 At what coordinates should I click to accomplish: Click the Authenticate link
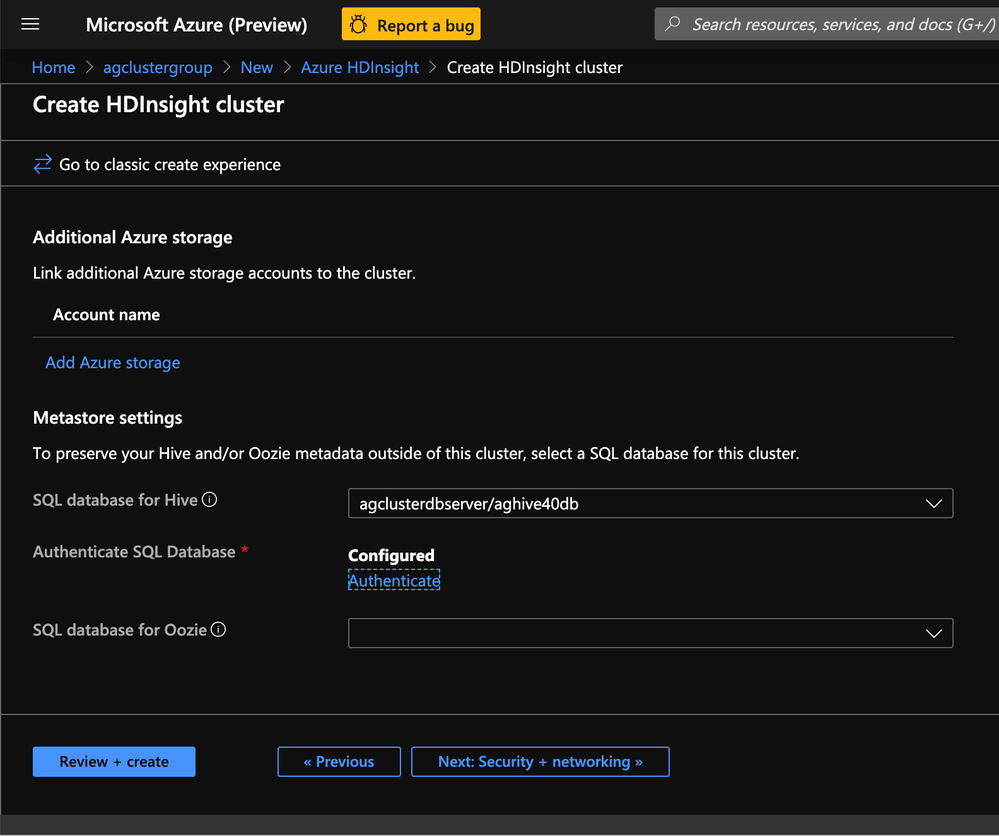[394, 580]
